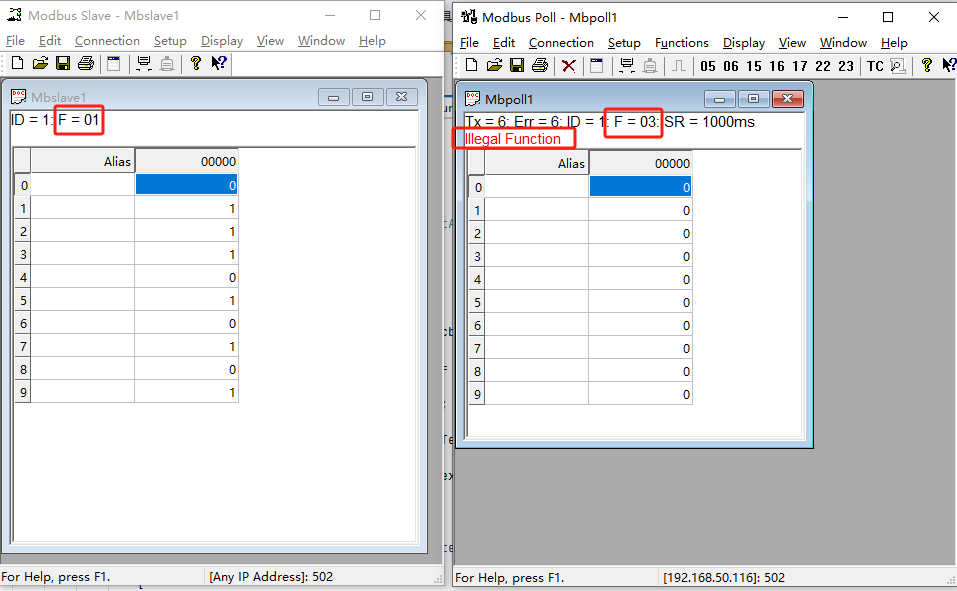Close the Mbpoll1 child window with red X

point(788,99)
